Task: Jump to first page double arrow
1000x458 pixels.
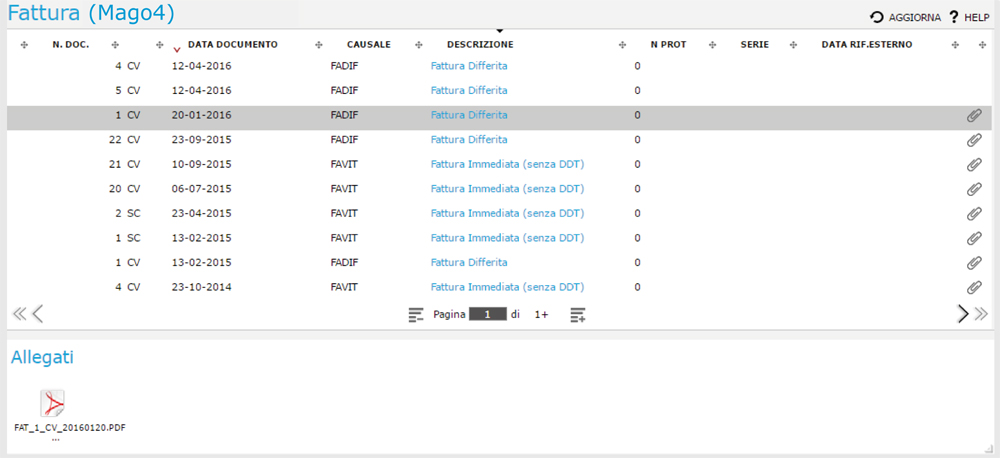Action: [x=18, y=314]
